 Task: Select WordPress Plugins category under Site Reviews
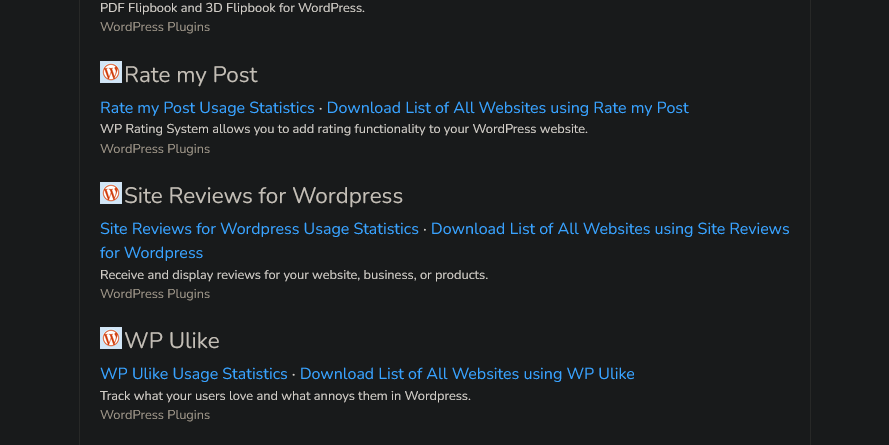pos(155,294)
